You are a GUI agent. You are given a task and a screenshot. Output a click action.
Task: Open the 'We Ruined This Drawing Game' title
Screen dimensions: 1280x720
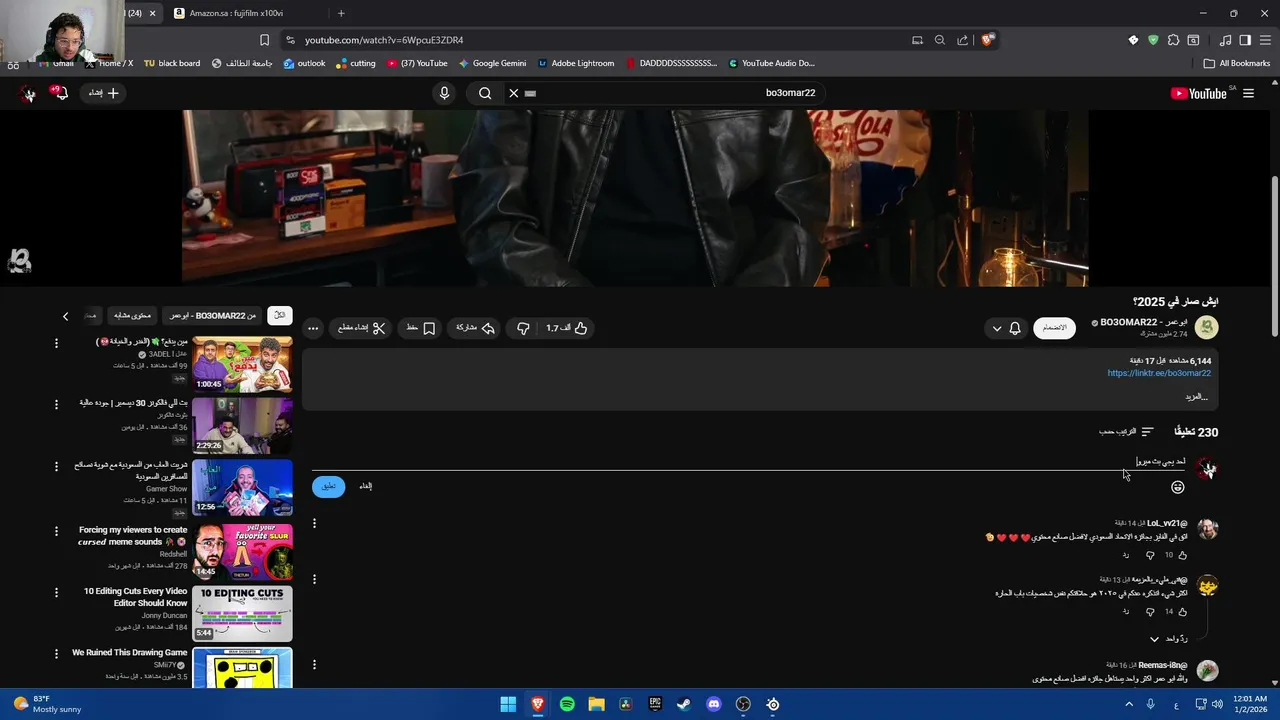pyautogui.click(x=130, y=653)
